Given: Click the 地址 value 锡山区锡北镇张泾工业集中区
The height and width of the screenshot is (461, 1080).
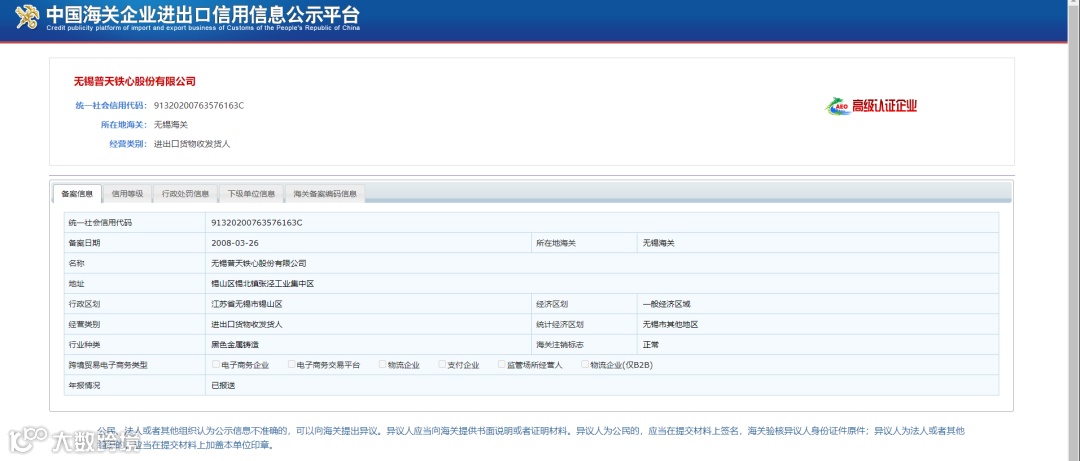Looking at the screenshot, I should coord(262,284).
